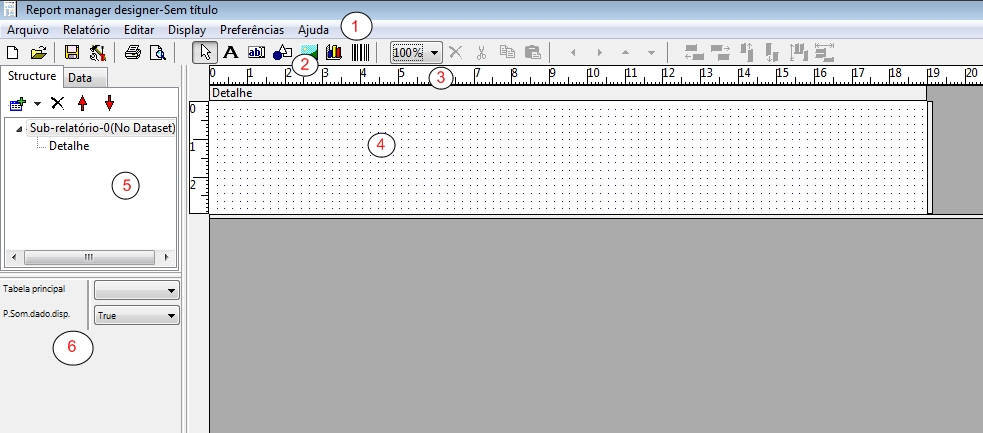Open print preview with the magnifier page icon
This screenshot has width=983, height=433.
157,52
